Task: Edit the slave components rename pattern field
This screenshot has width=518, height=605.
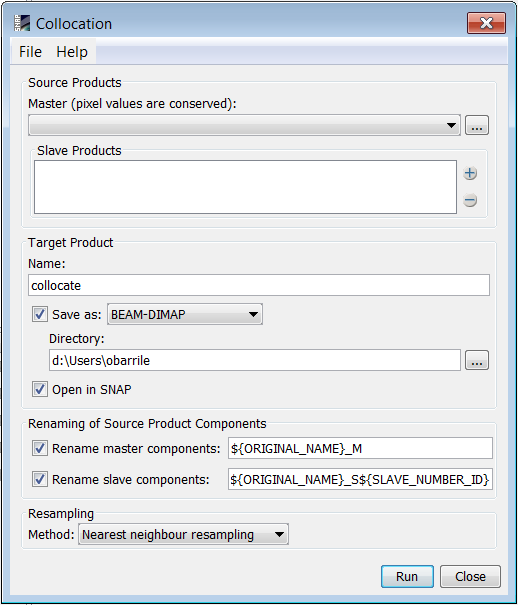Action: click(360, 479)
